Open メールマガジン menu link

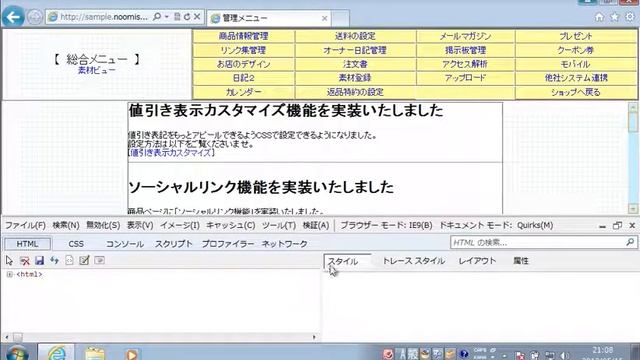465,36
